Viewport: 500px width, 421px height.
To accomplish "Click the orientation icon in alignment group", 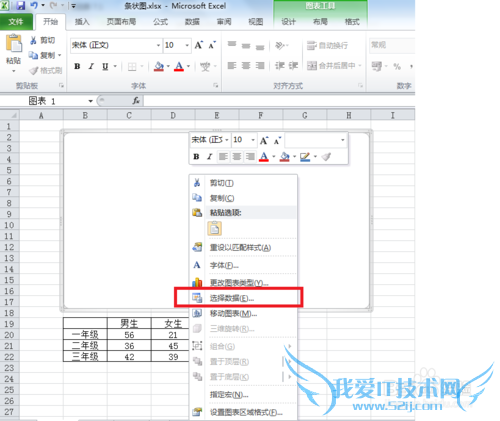I will [x=280, y=45].
